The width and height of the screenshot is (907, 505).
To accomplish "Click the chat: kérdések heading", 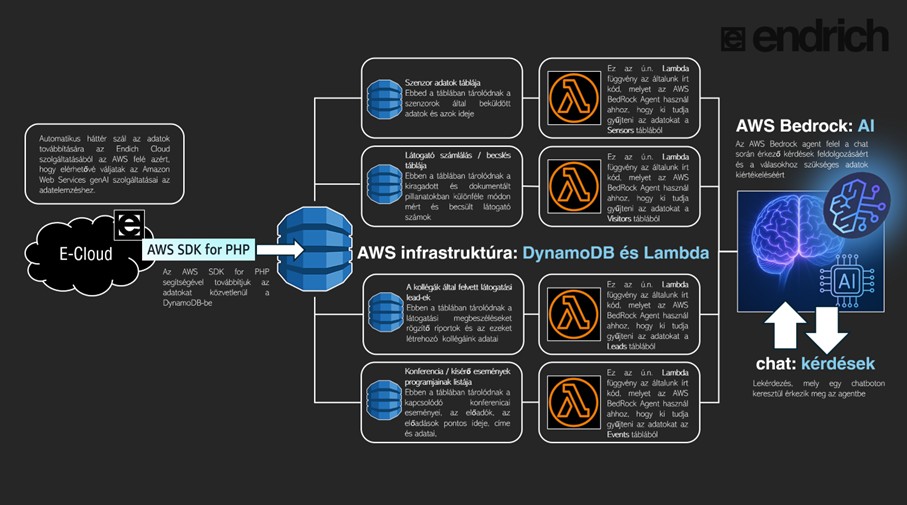I will (815, 364).
